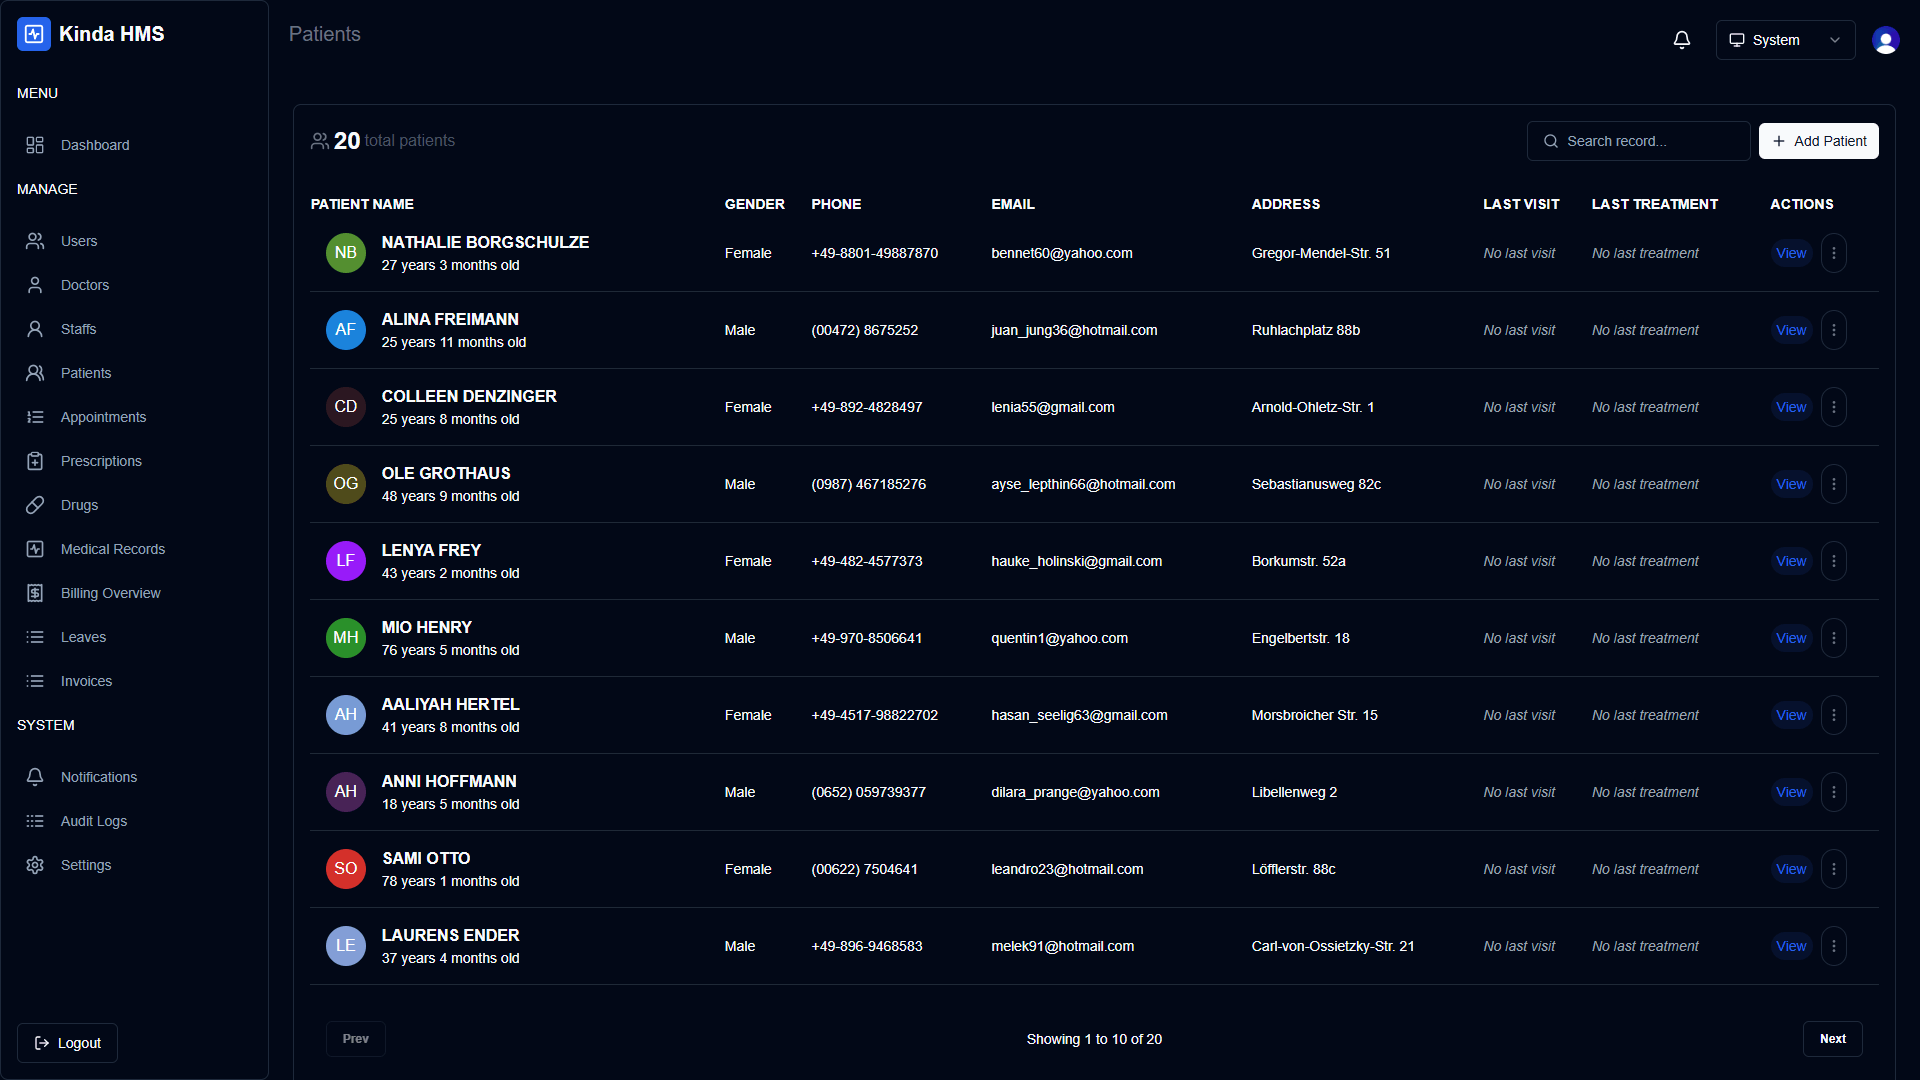The width and height of the screenshot is (1920, 1080).
Task: Open Settings gear in sidebar
Action: tap(35, 865)
